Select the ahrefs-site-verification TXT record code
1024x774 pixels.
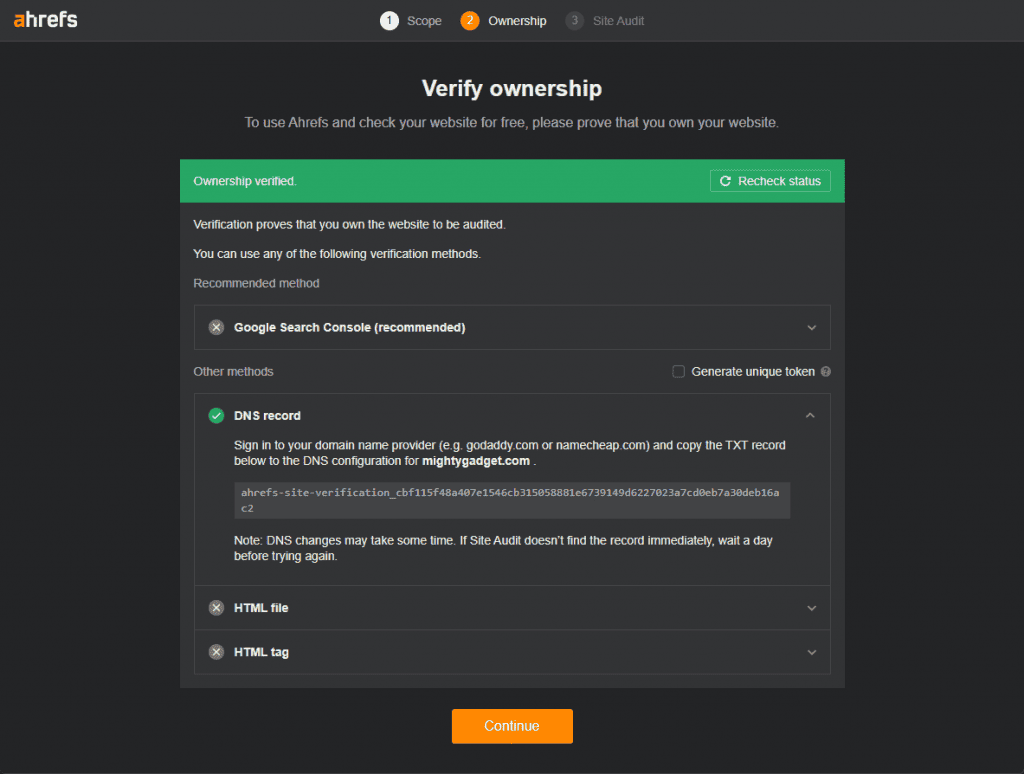pyautogui.click(x=511, y=500)
